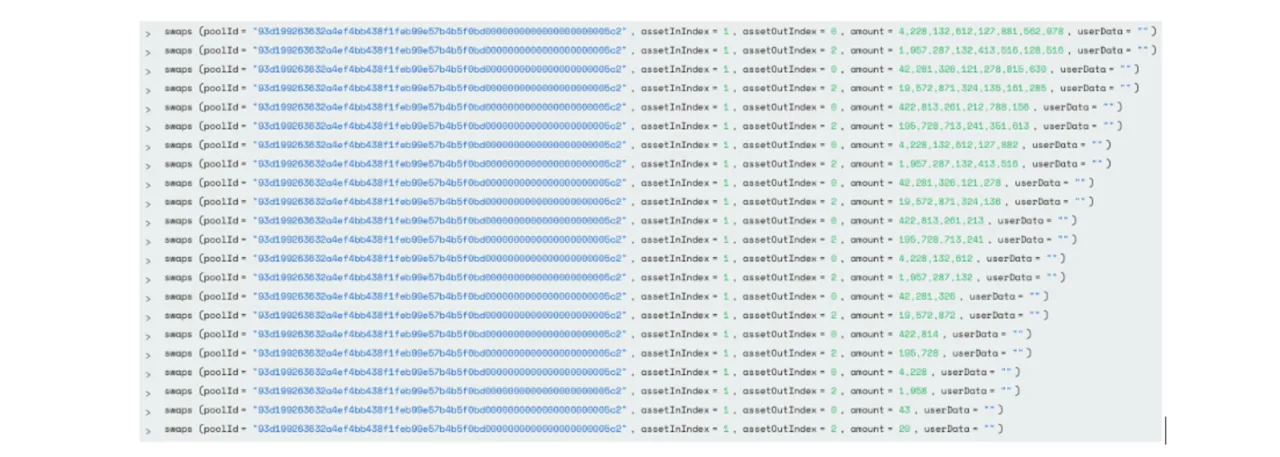This screenshot has width=1280, height=457.
Task: Click the amount value 422,813,261,212,788,156
Action: [x=961, y=107]
